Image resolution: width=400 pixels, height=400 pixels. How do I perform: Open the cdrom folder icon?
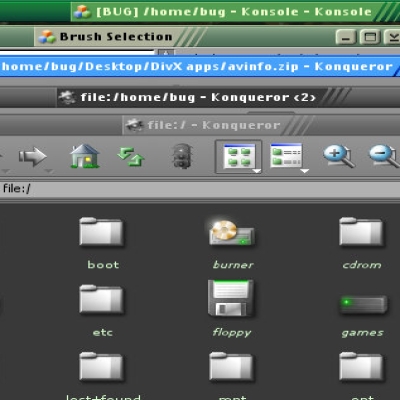click(361, 232)
